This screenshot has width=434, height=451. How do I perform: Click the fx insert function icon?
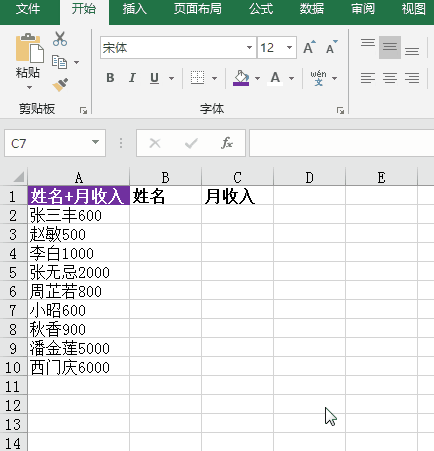[227, 143]
